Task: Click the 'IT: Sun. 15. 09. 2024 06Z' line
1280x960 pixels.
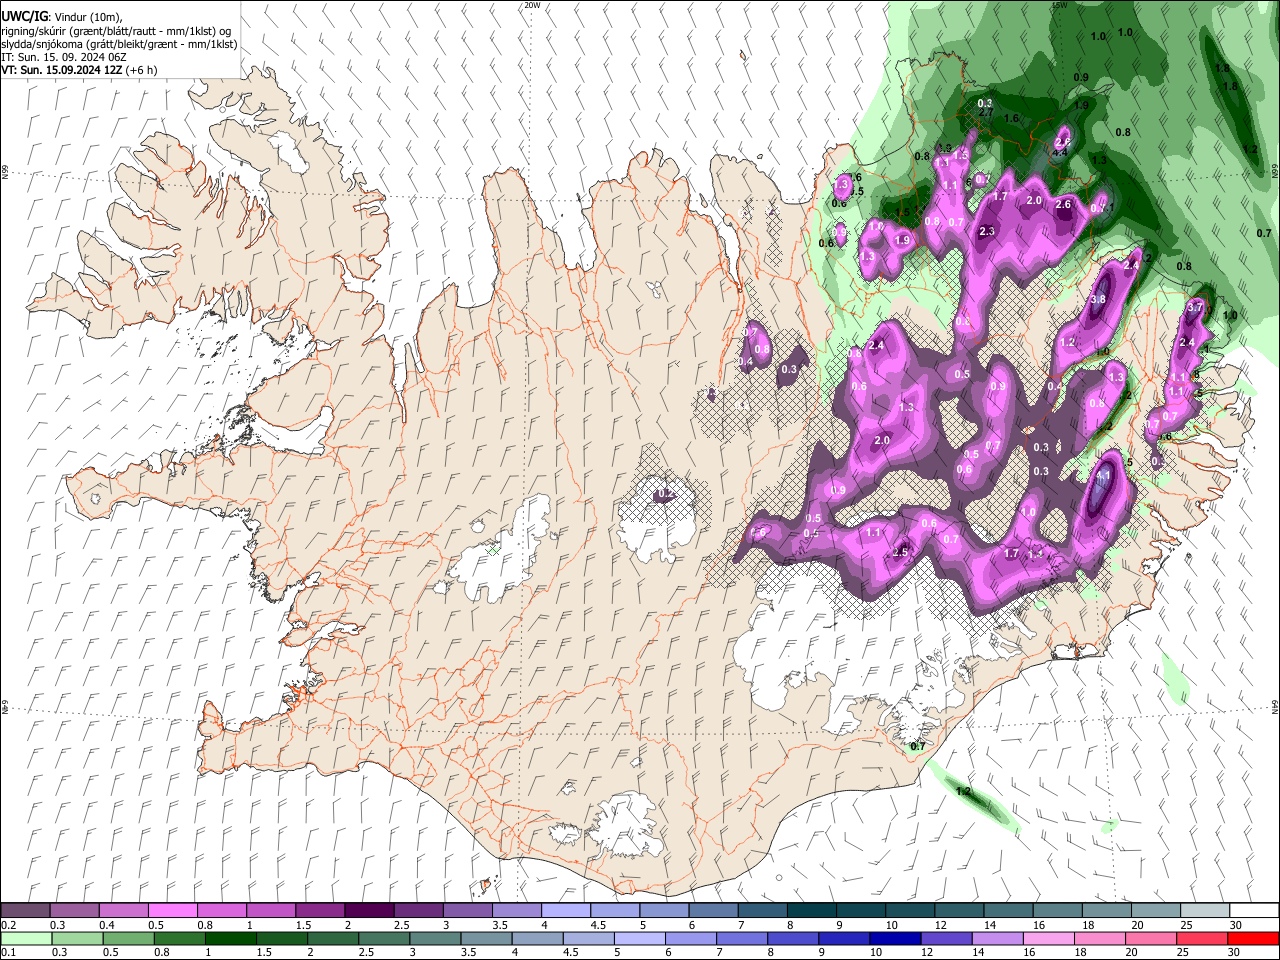Action: click(64, 58)
